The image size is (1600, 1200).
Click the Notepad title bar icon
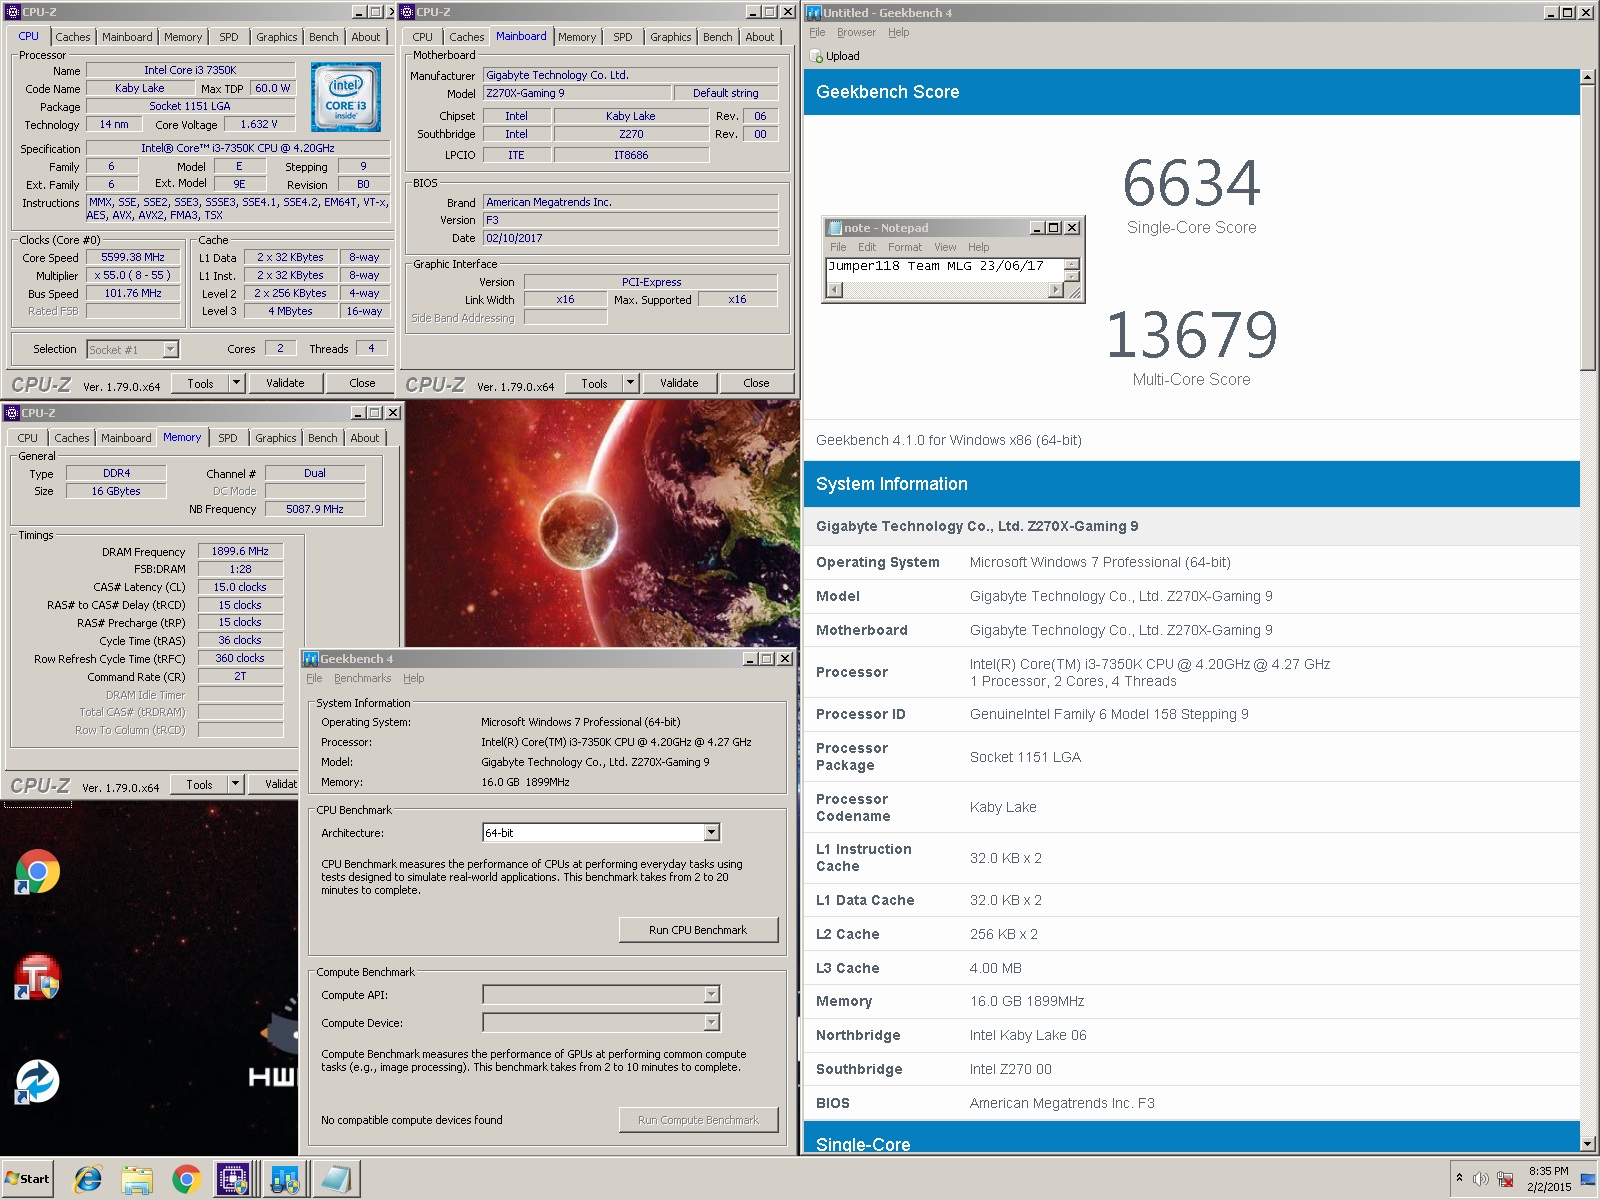(835, 228)
